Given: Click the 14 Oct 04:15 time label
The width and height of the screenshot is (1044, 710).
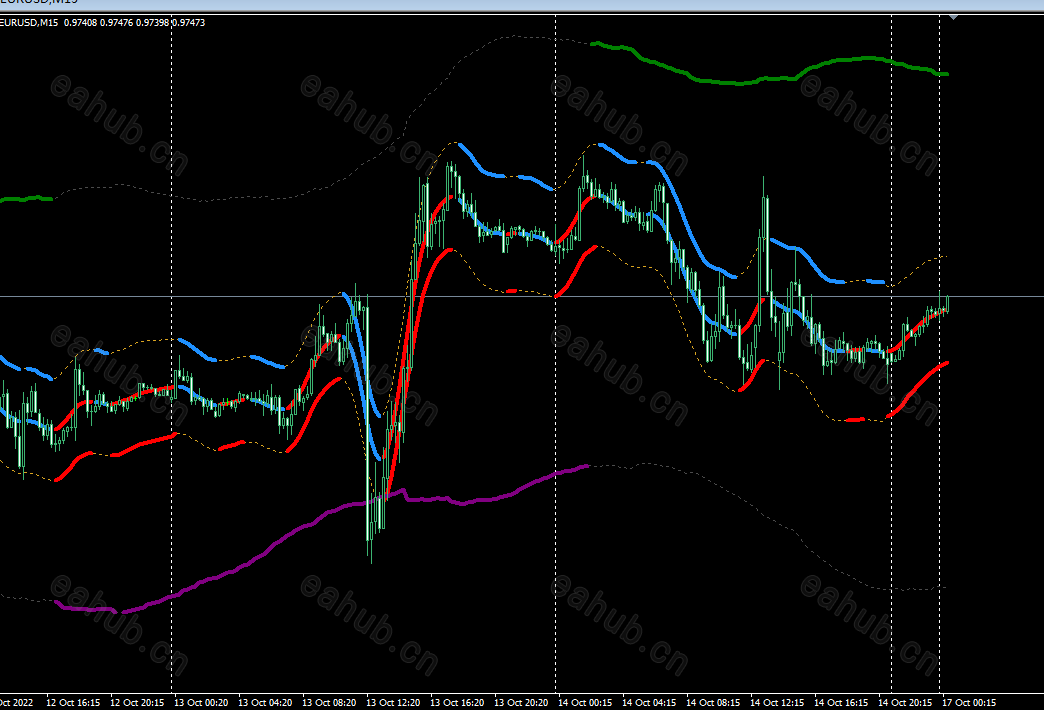Looking at the screenshot, I should point(649,703).
